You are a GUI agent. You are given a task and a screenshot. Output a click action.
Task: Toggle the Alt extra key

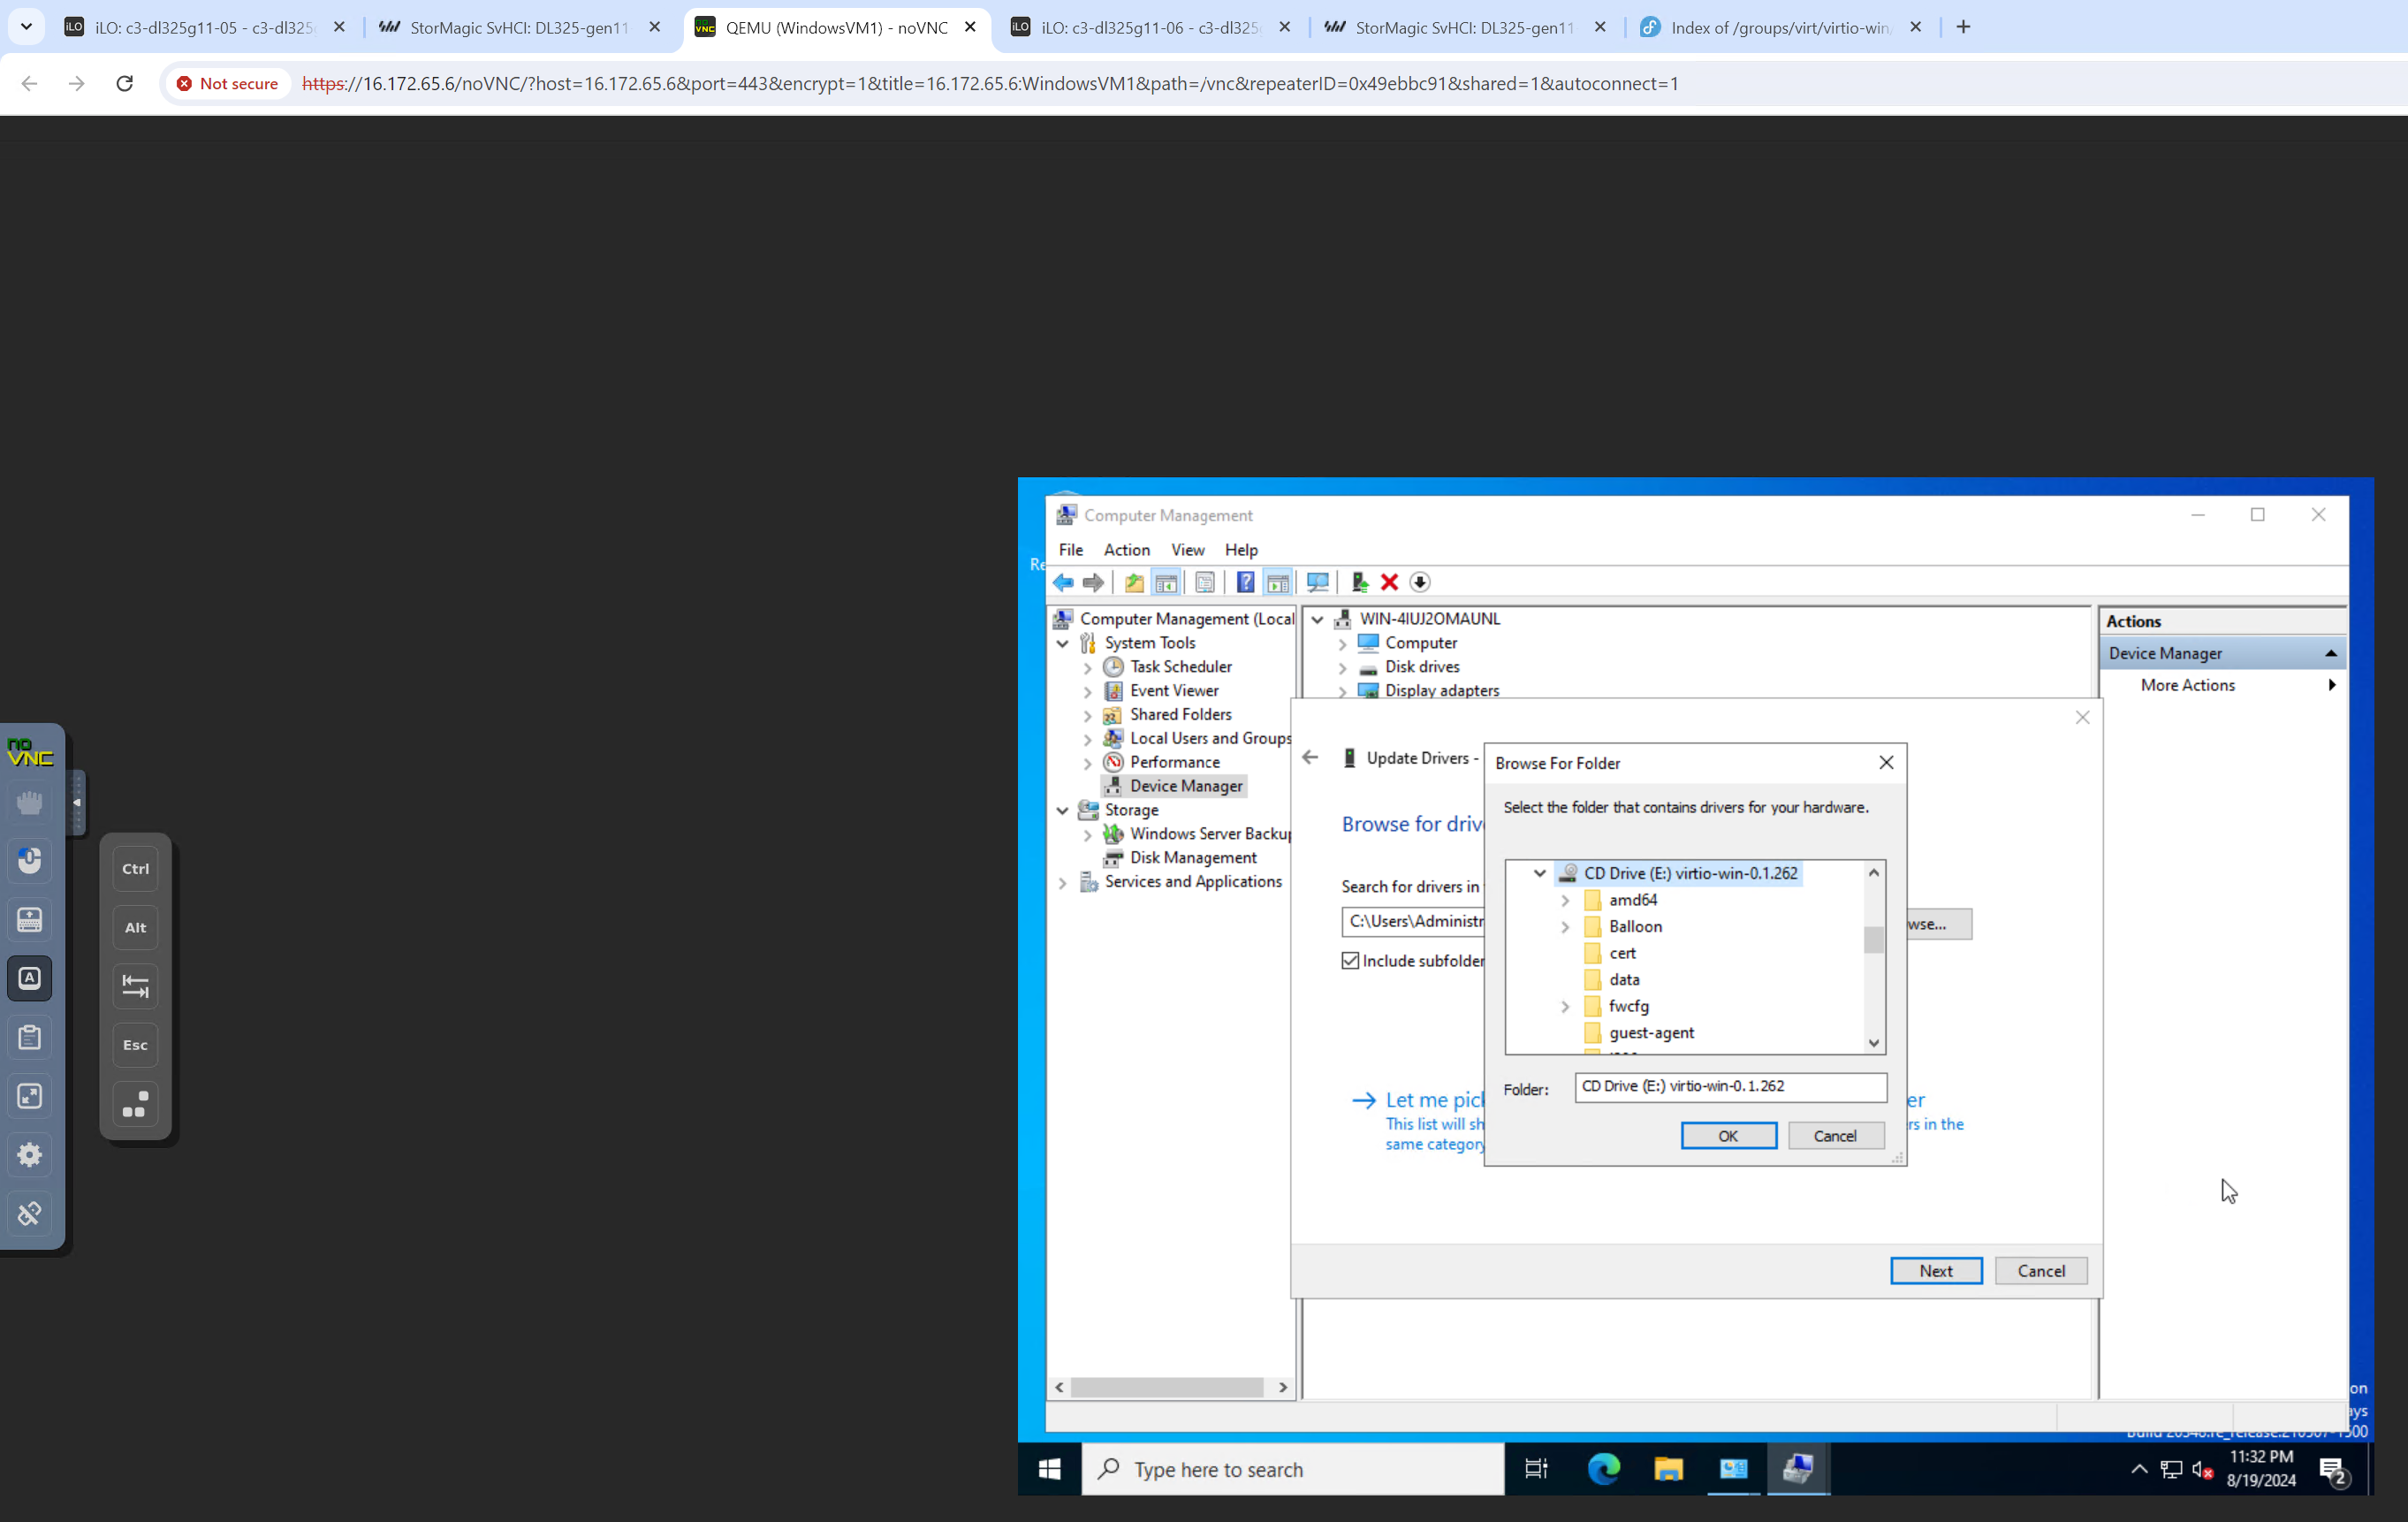point(136,927)
